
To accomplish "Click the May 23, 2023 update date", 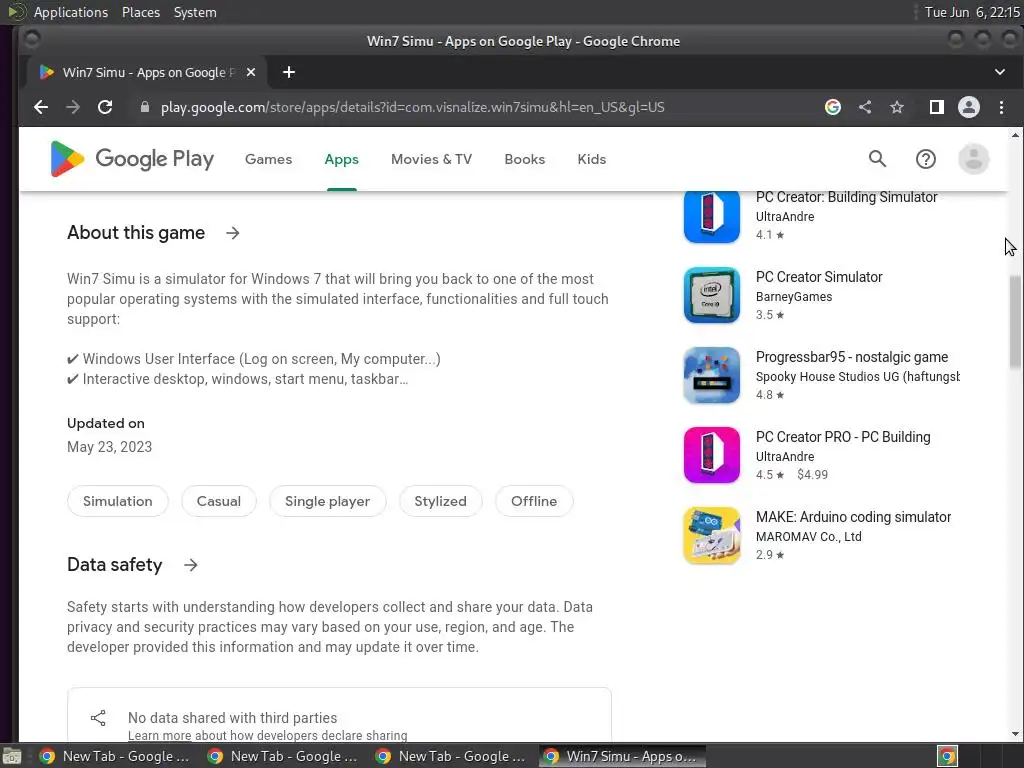I will (110, 447).
